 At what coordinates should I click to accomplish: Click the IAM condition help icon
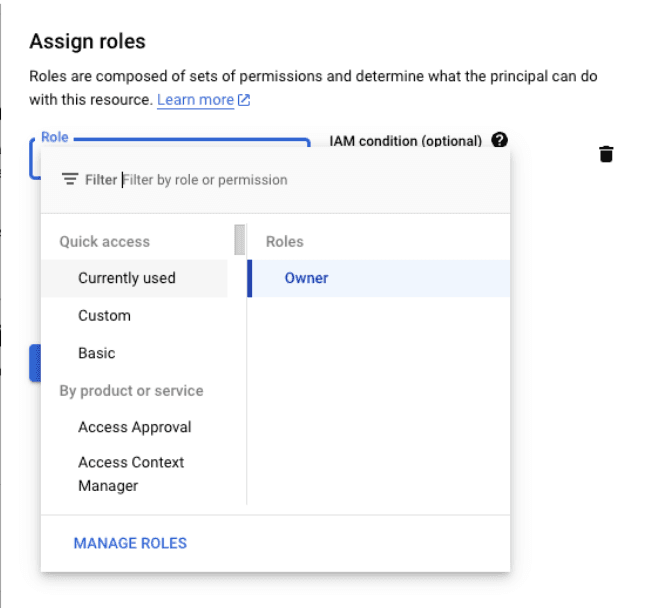500,141
